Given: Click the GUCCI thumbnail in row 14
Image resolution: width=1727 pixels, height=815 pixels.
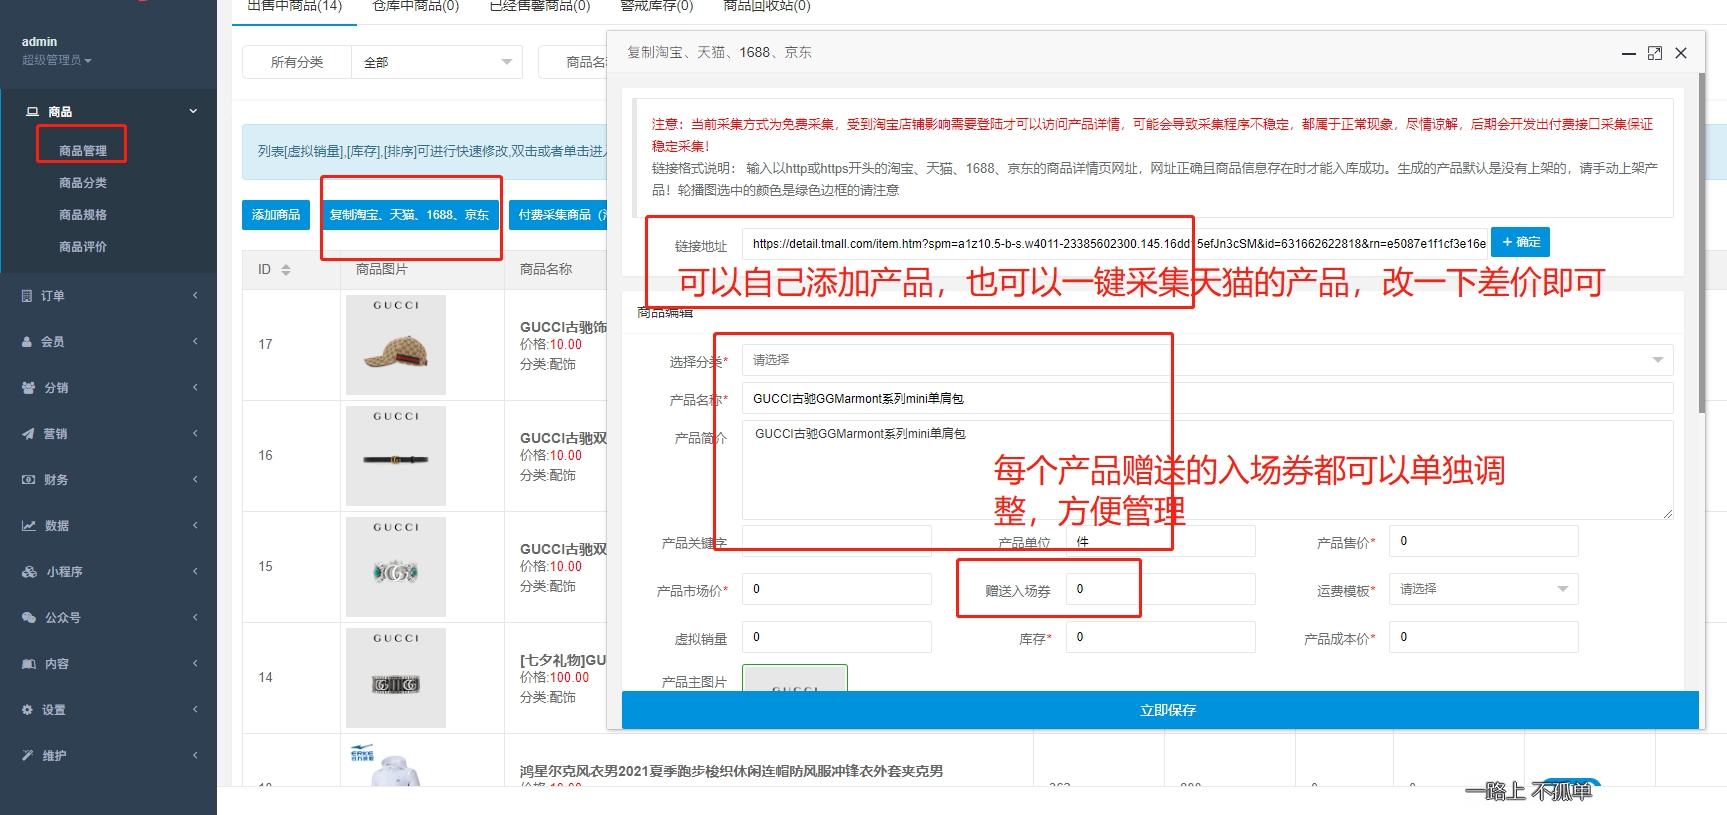Looking at the screenshot, I should click(x=396, y=678).
